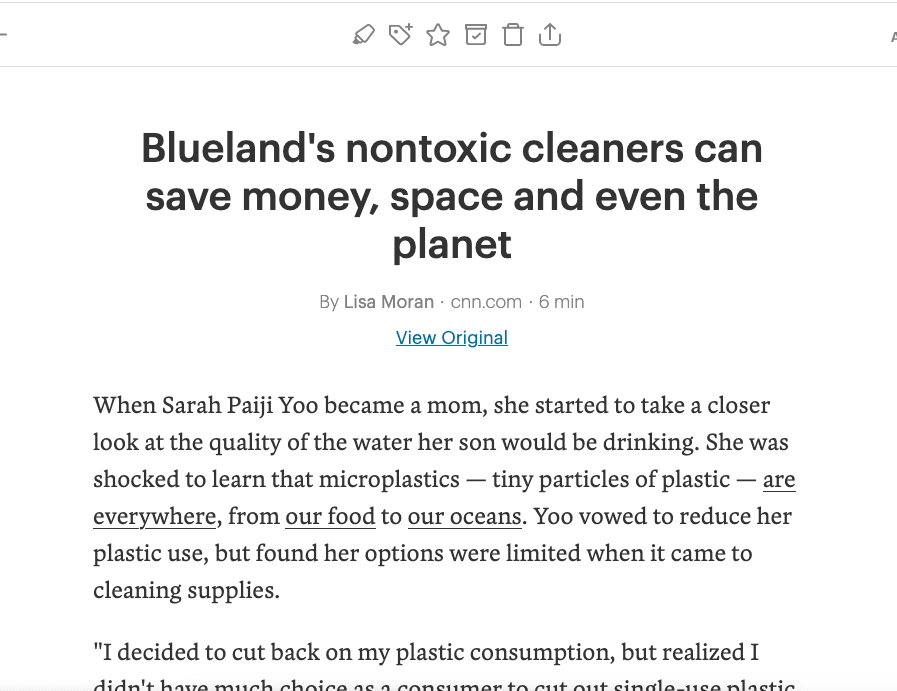Open the text display settings at the right edge

click(x=893, y=37)
